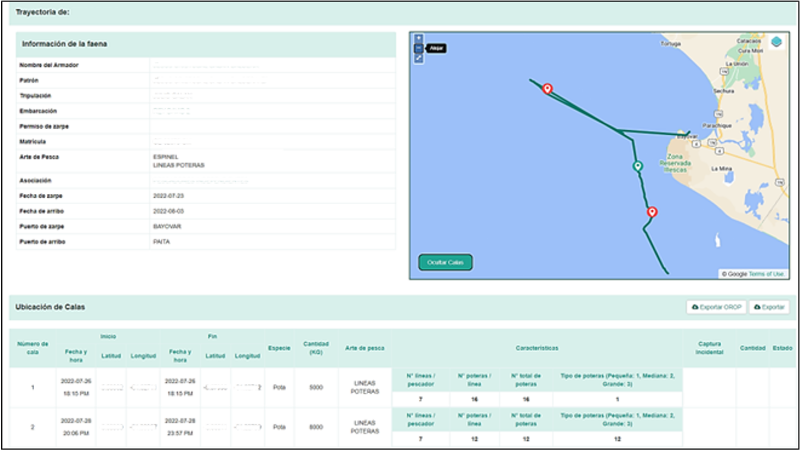This screenshot has width=800, height=450.
Task: Click the Especie column header
Action: point(279,348)
